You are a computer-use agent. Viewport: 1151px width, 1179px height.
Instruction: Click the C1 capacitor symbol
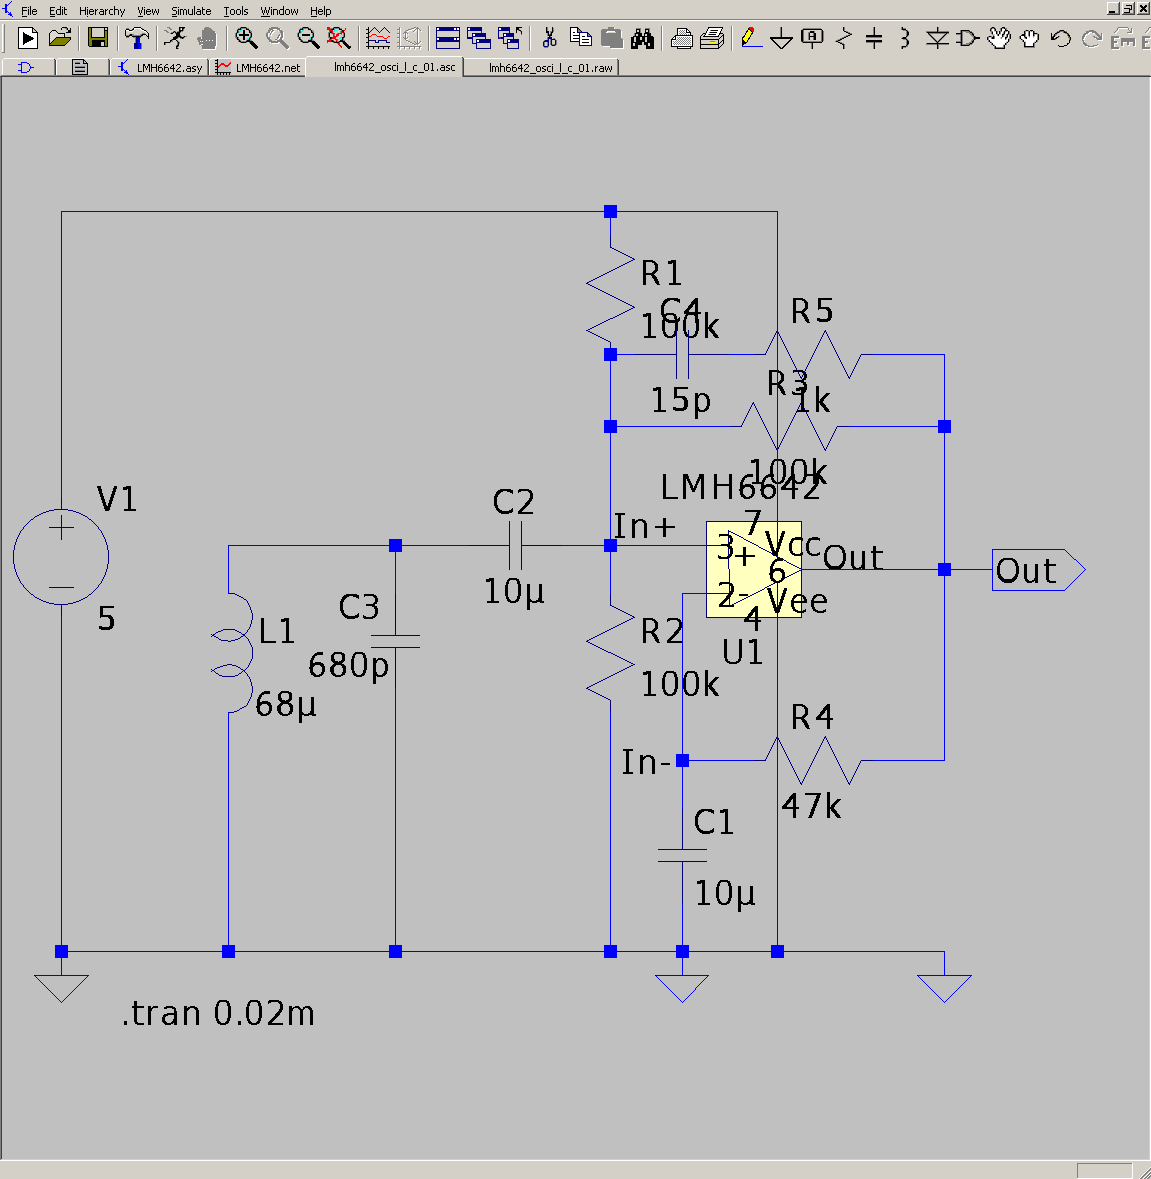point(682,856)
